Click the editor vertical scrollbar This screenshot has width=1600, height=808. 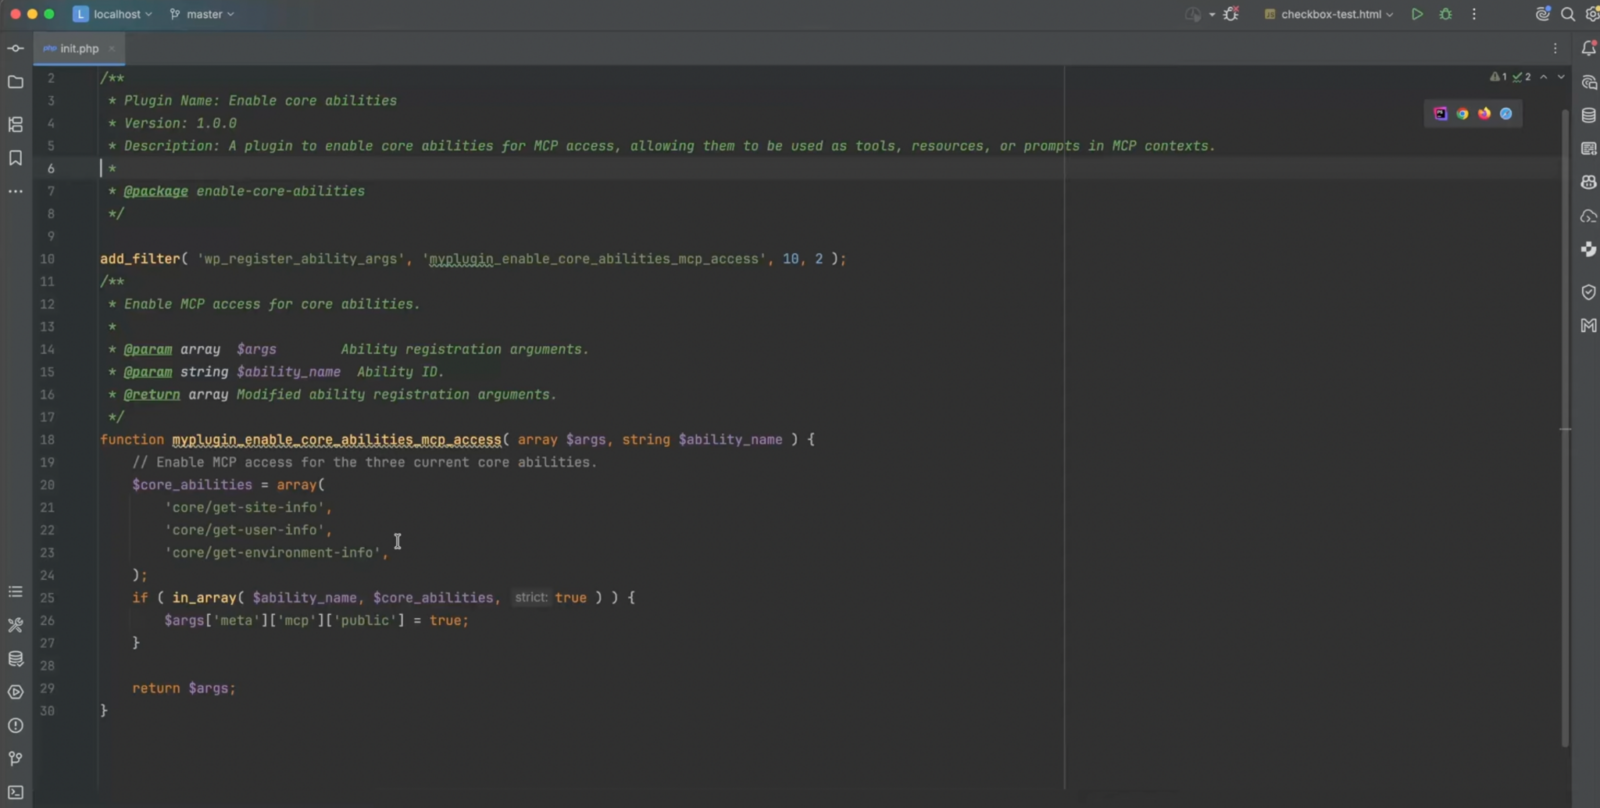pos(1565,428)
